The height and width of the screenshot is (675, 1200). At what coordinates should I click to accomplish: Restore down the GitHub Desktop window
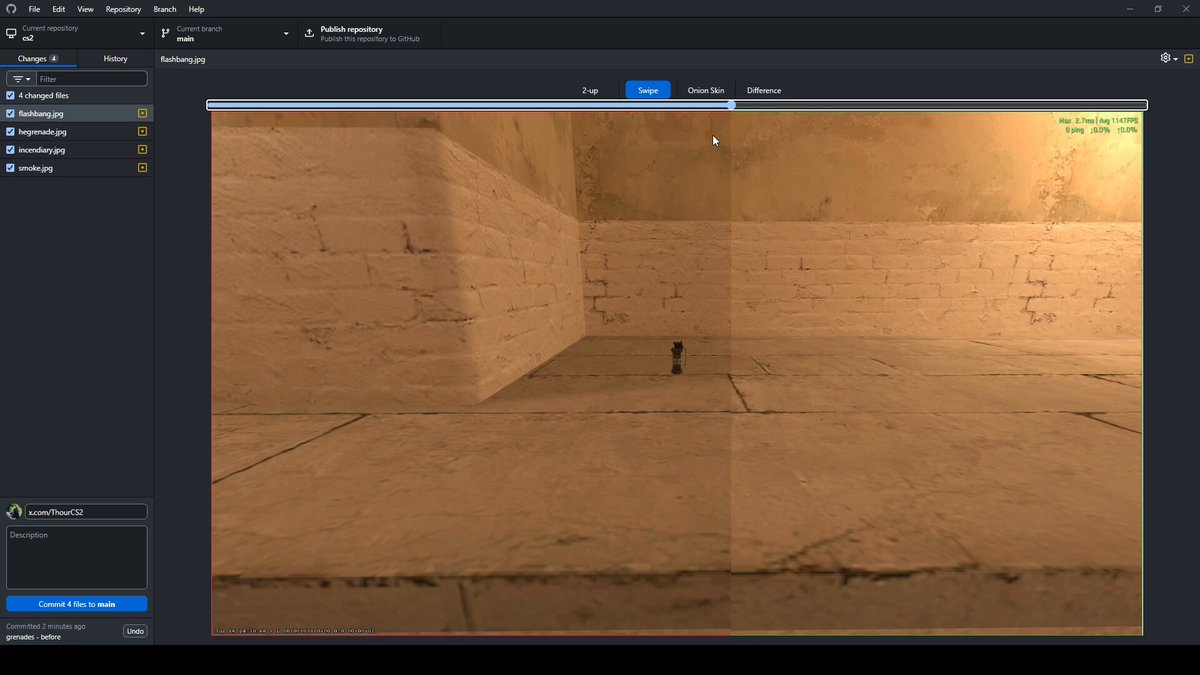pyautogui.click(x=1158, y=9)
